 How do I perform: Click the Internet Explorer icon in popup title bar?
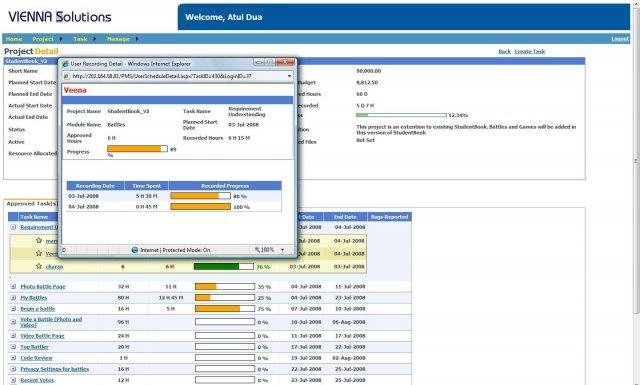(65, 64)
